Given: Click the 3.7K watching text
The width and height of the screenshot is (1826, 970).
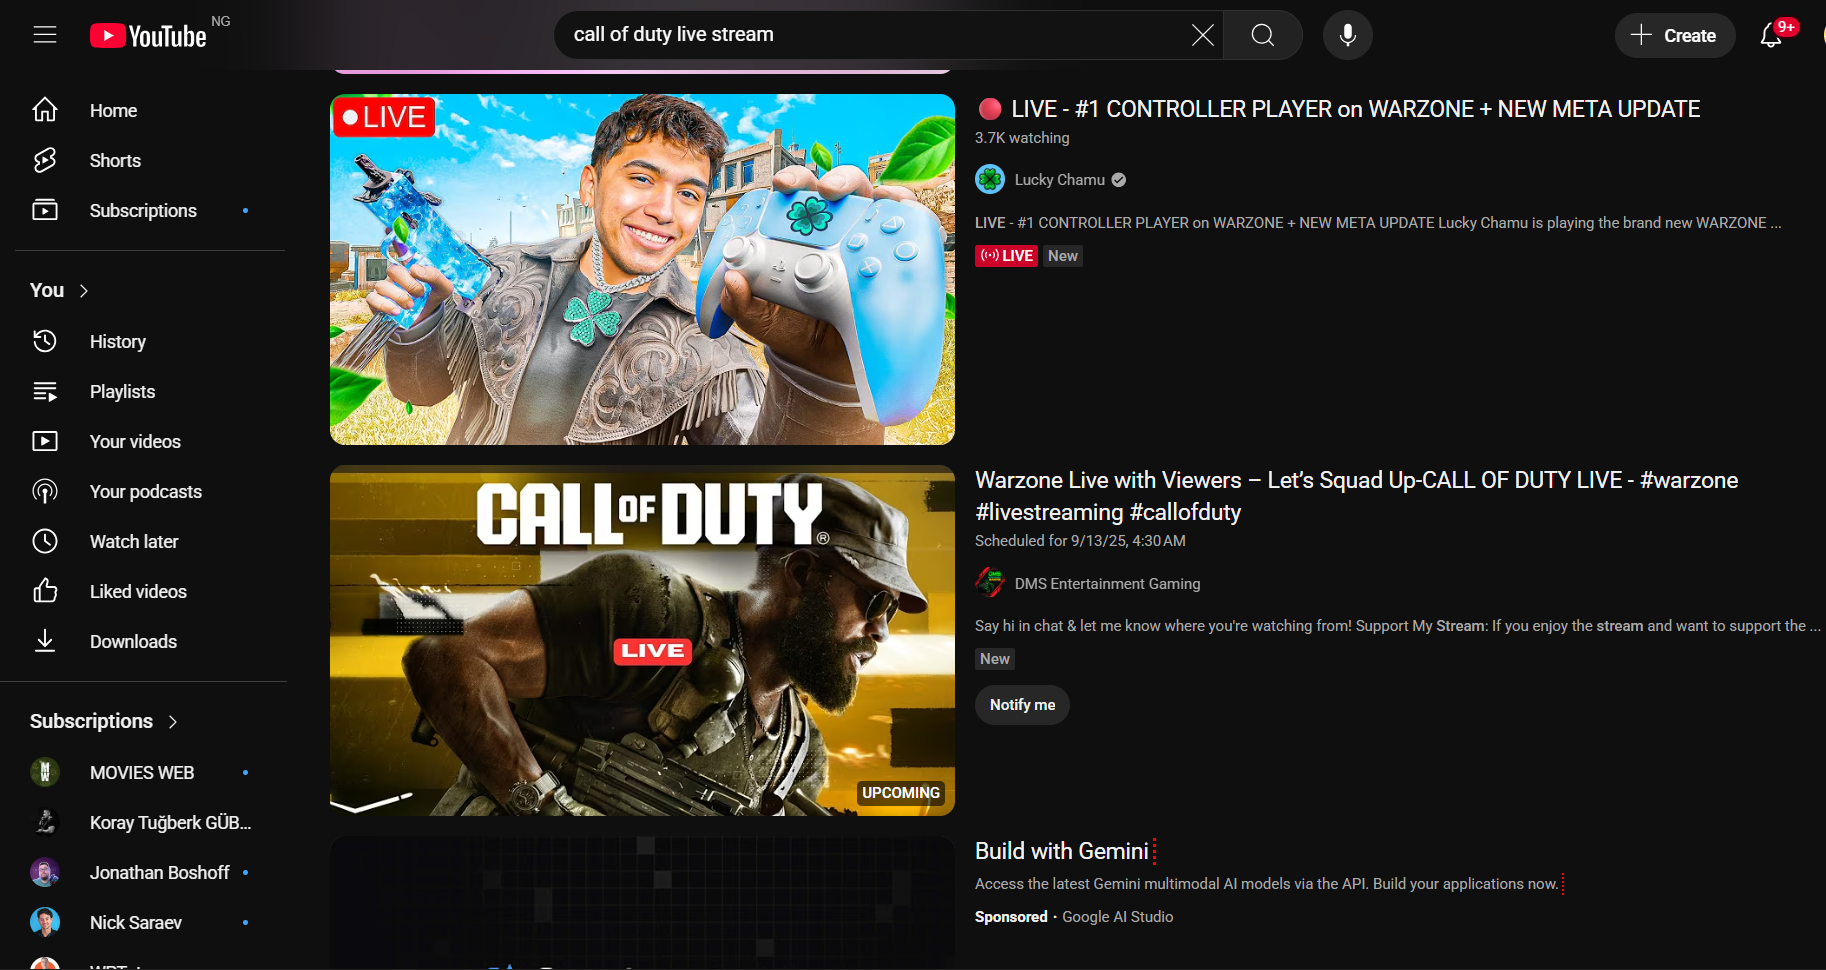Looking at the screenshot, I should pyautogui.click(x=1022, y=138).
